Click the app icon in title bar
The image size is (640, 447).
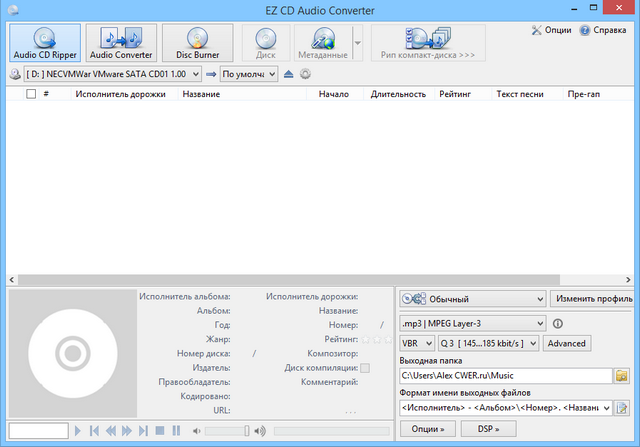click(x=13, y=10)
